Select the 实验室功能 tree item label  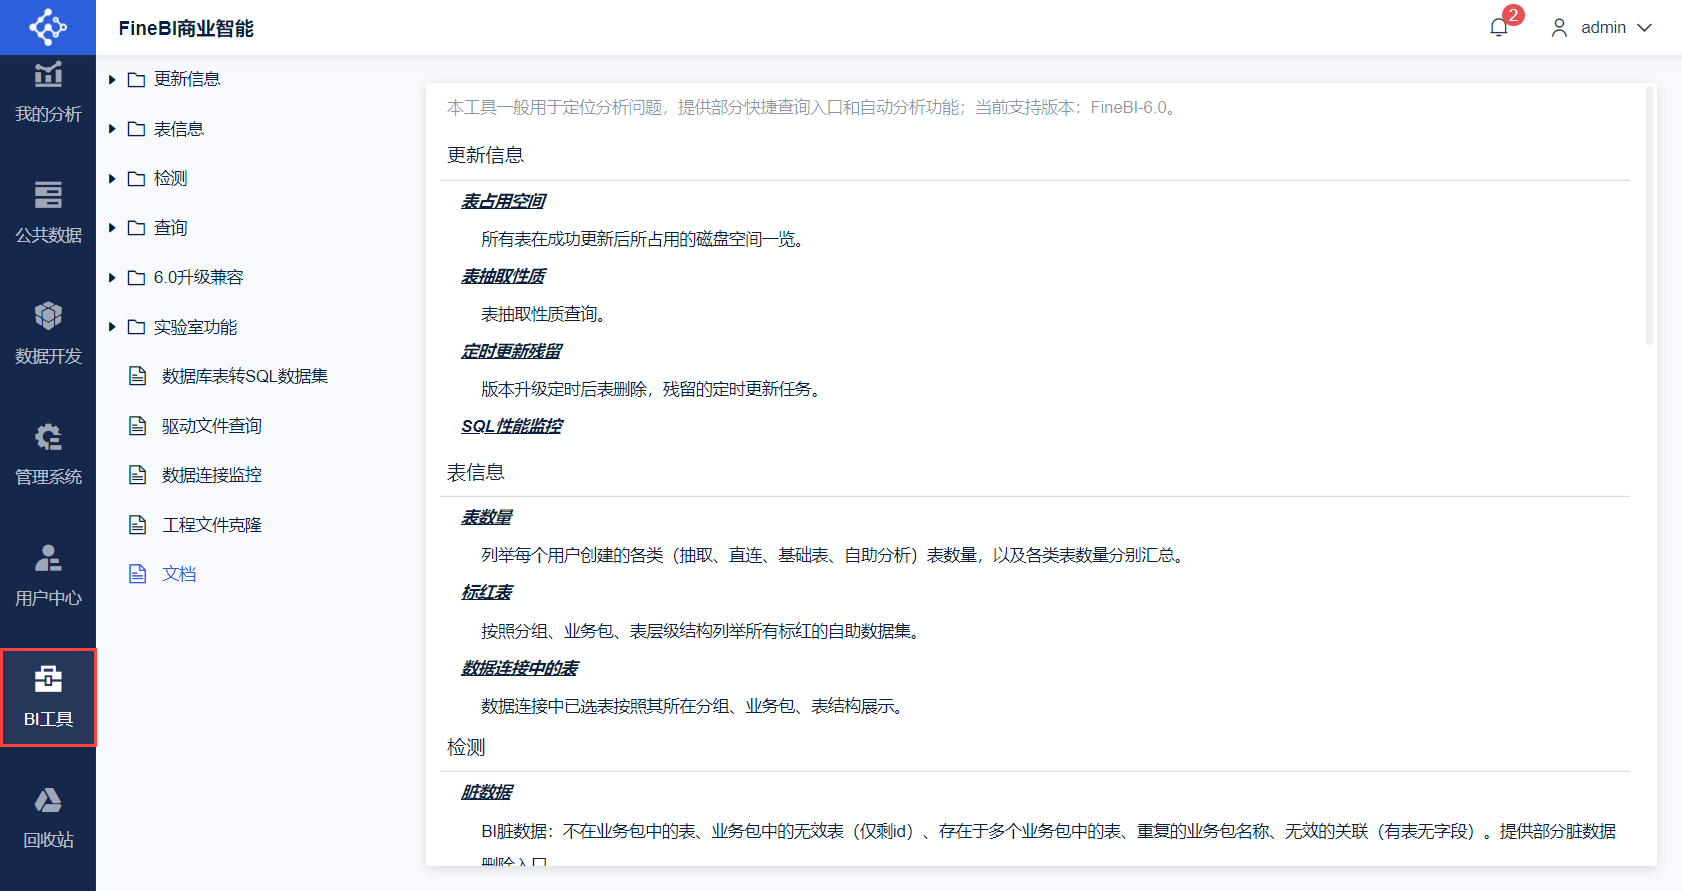point(196,327)
